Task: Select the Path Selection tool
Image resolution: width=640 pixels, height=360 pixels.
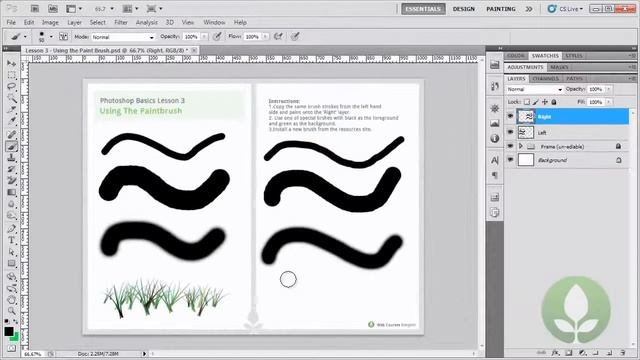Action: pos(11,252)
